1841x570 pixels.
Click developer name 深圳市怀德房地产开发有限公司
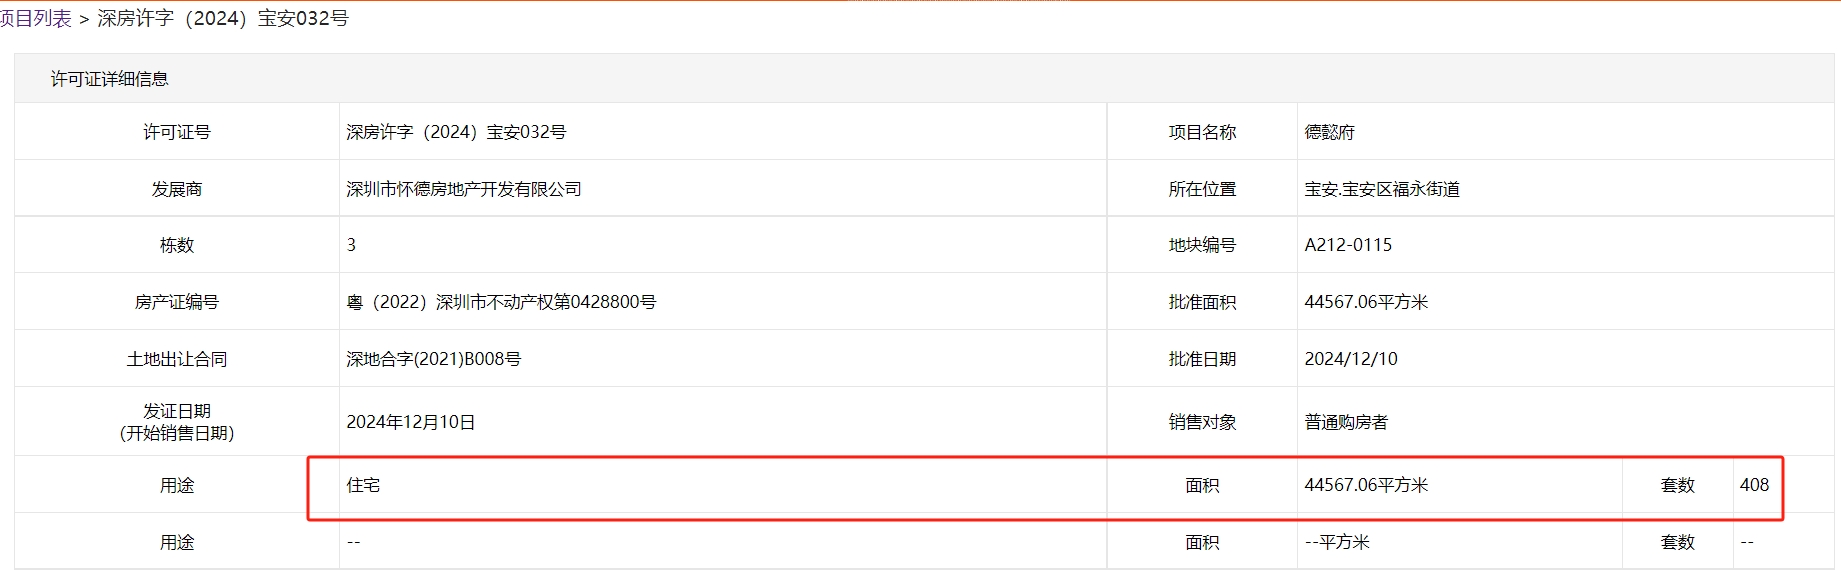(464, 189)
